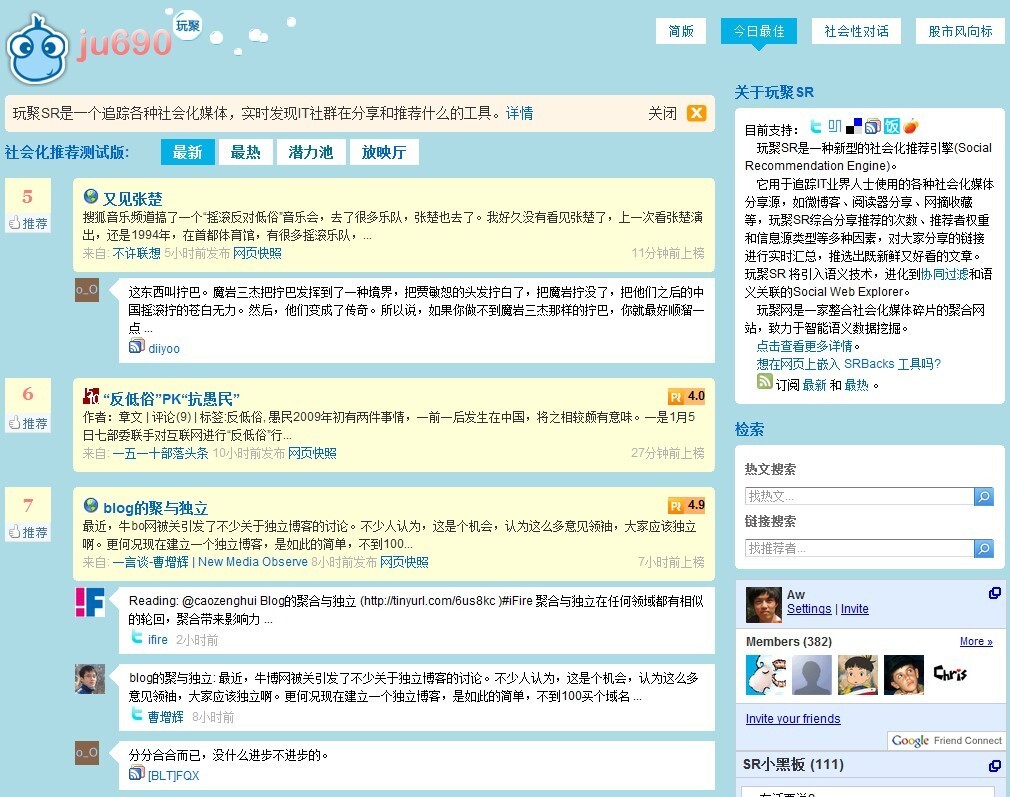Image resolution: width=1010 pixels, height=797 pixels.
Task: Pop out the SR小黑板 gadget
Action: coord(995,766)
